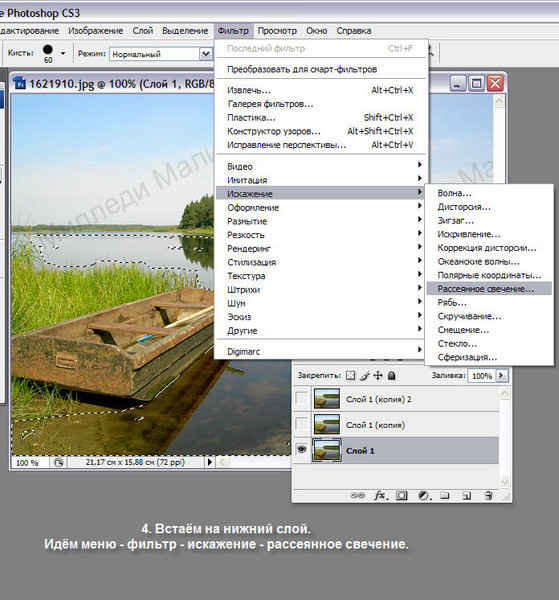Expand the Резкость submenu
Image resolution: width=559 pixels, height=600 pixels.
321,235
